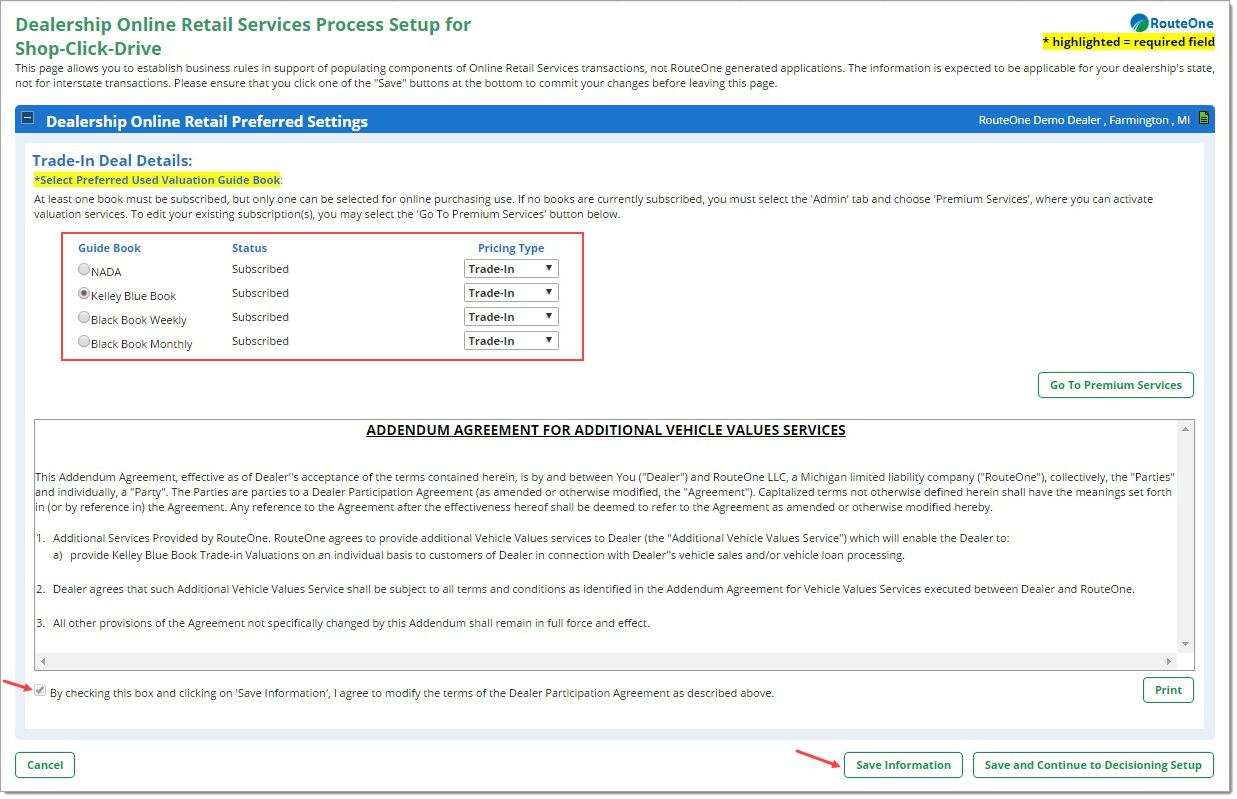Click the agreement horizontal scrollbar left arrow
Viewport: 1237px width, 799px height.
tap(42, 661)
